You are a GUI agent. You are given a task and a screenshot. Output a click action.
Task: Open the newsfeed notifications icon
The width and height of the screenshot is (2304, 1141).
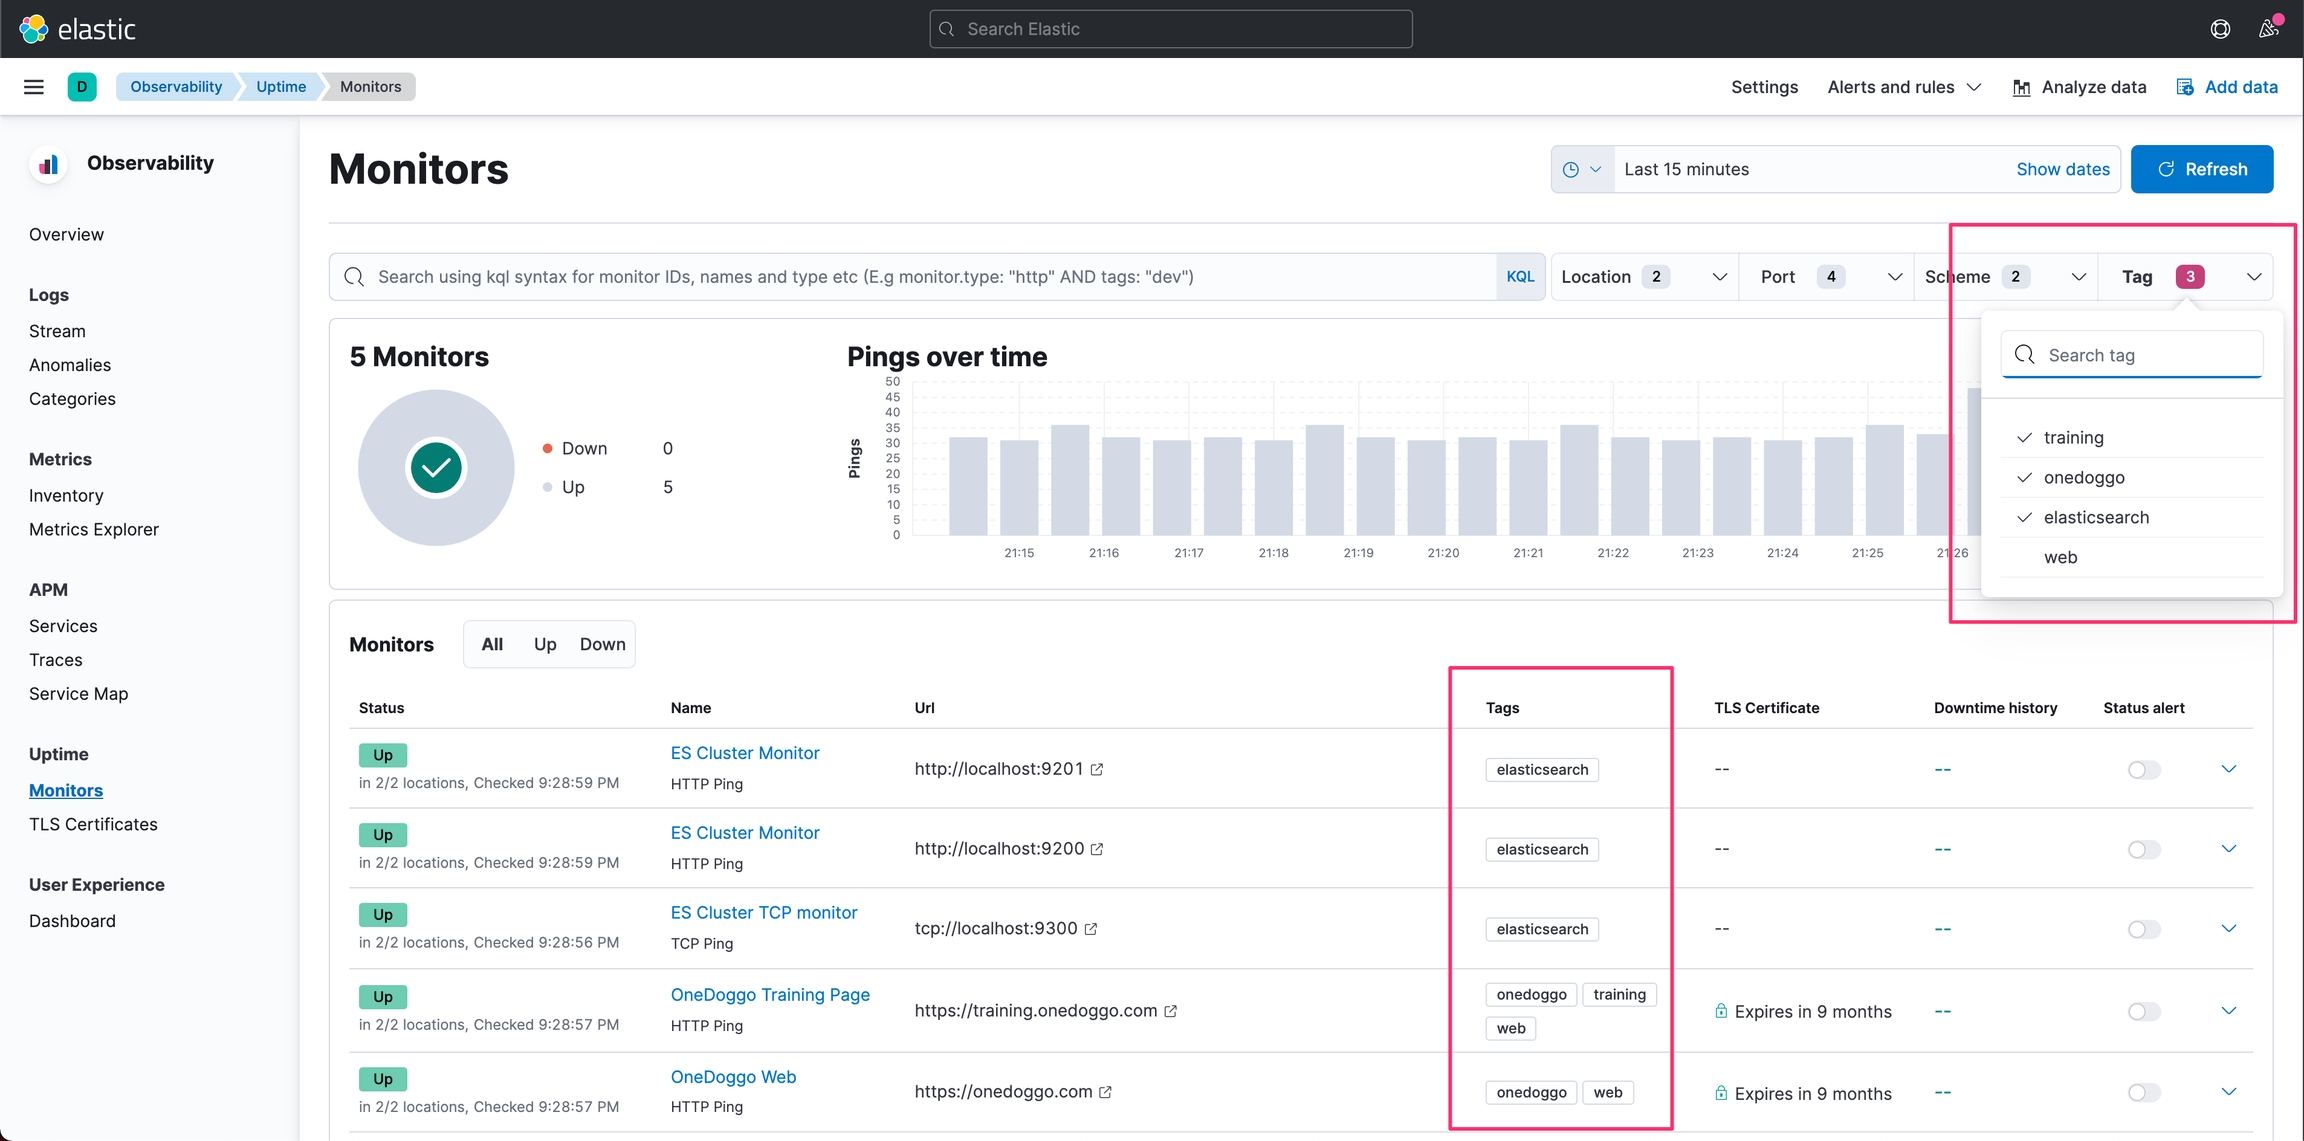(2268, 29)
